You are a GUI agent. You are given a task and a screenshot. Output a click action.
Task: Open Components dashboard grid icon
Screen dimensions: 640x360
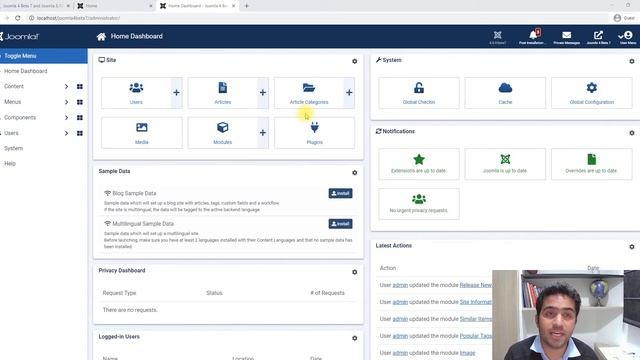coord(80,118)
